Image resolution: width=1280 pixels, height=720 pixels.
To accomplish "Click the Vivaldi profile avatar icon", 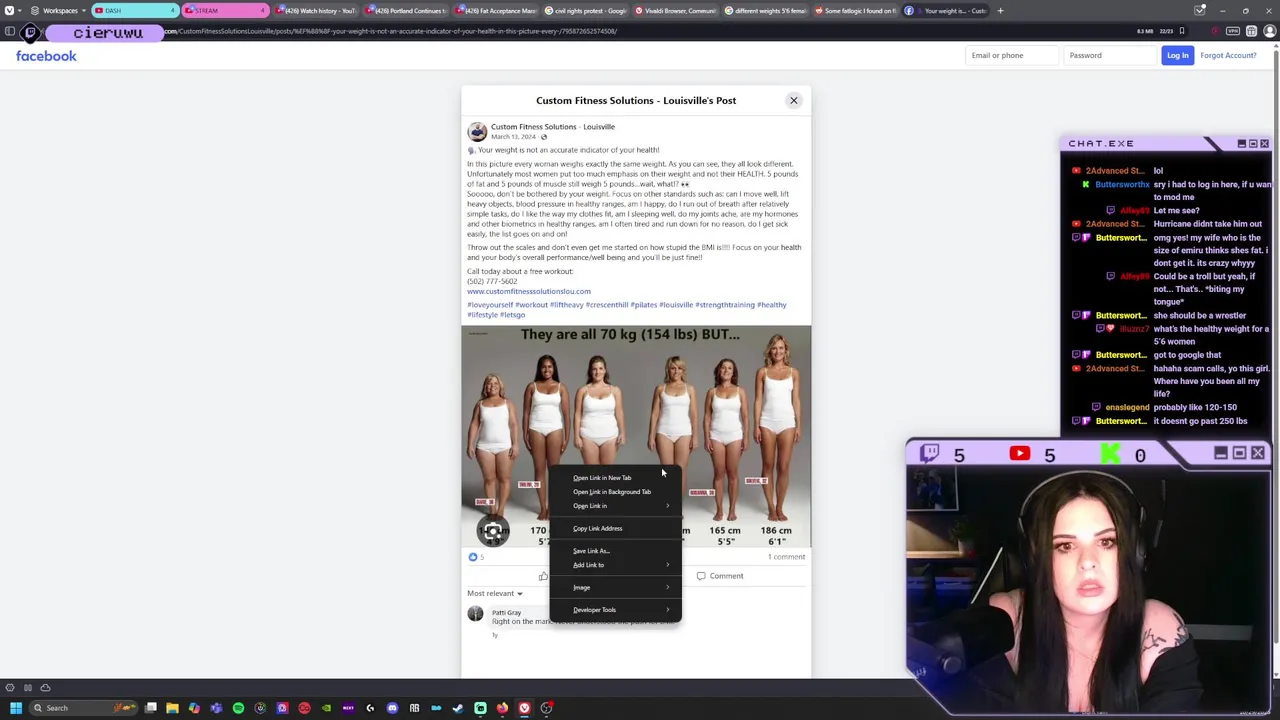I will pos(1270,32).
